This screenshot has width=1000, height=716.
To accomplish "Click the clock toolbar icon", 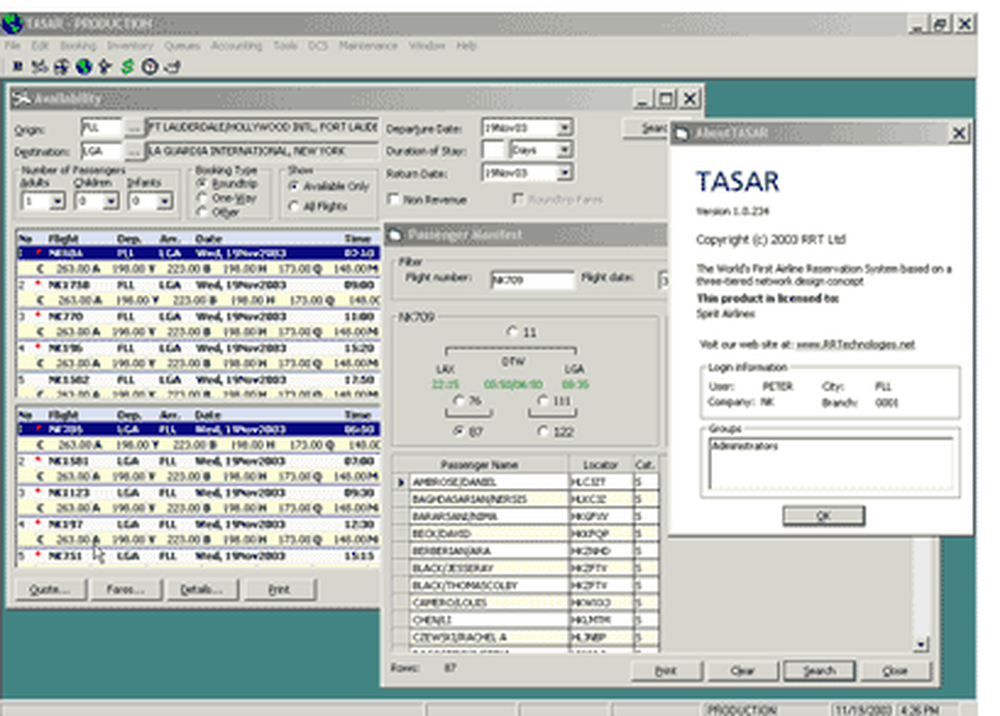I will [x=150, y=66].
